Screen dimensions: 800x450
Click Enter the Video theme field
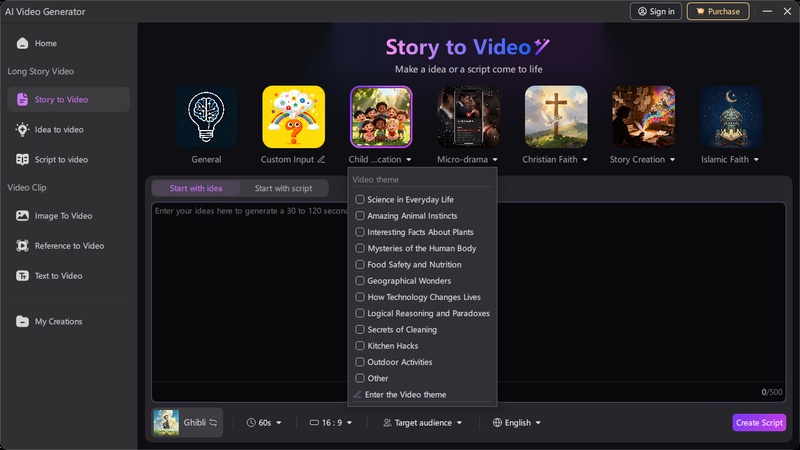[421, 394]
